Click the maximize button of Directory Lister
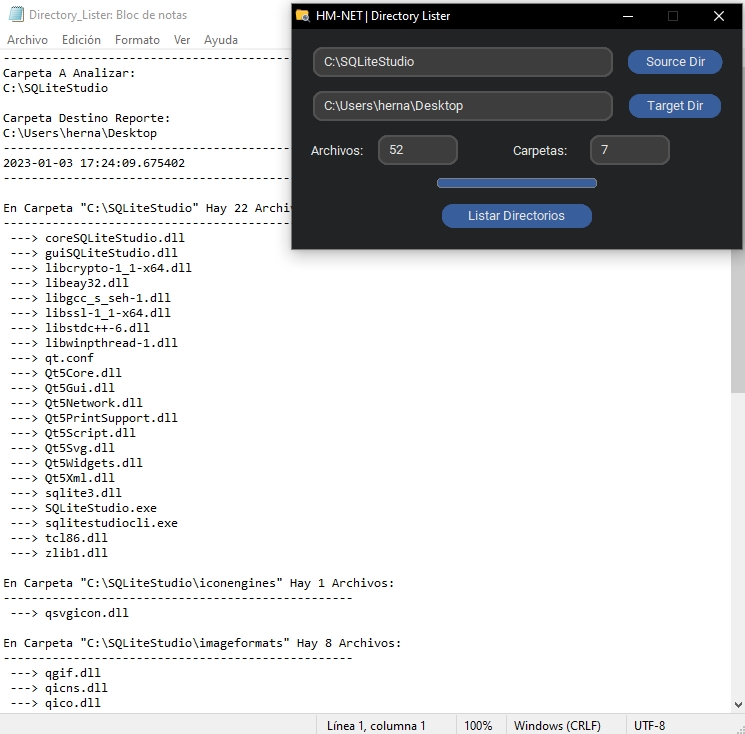Viewport: 745px width, 734px height. (673, 16)
